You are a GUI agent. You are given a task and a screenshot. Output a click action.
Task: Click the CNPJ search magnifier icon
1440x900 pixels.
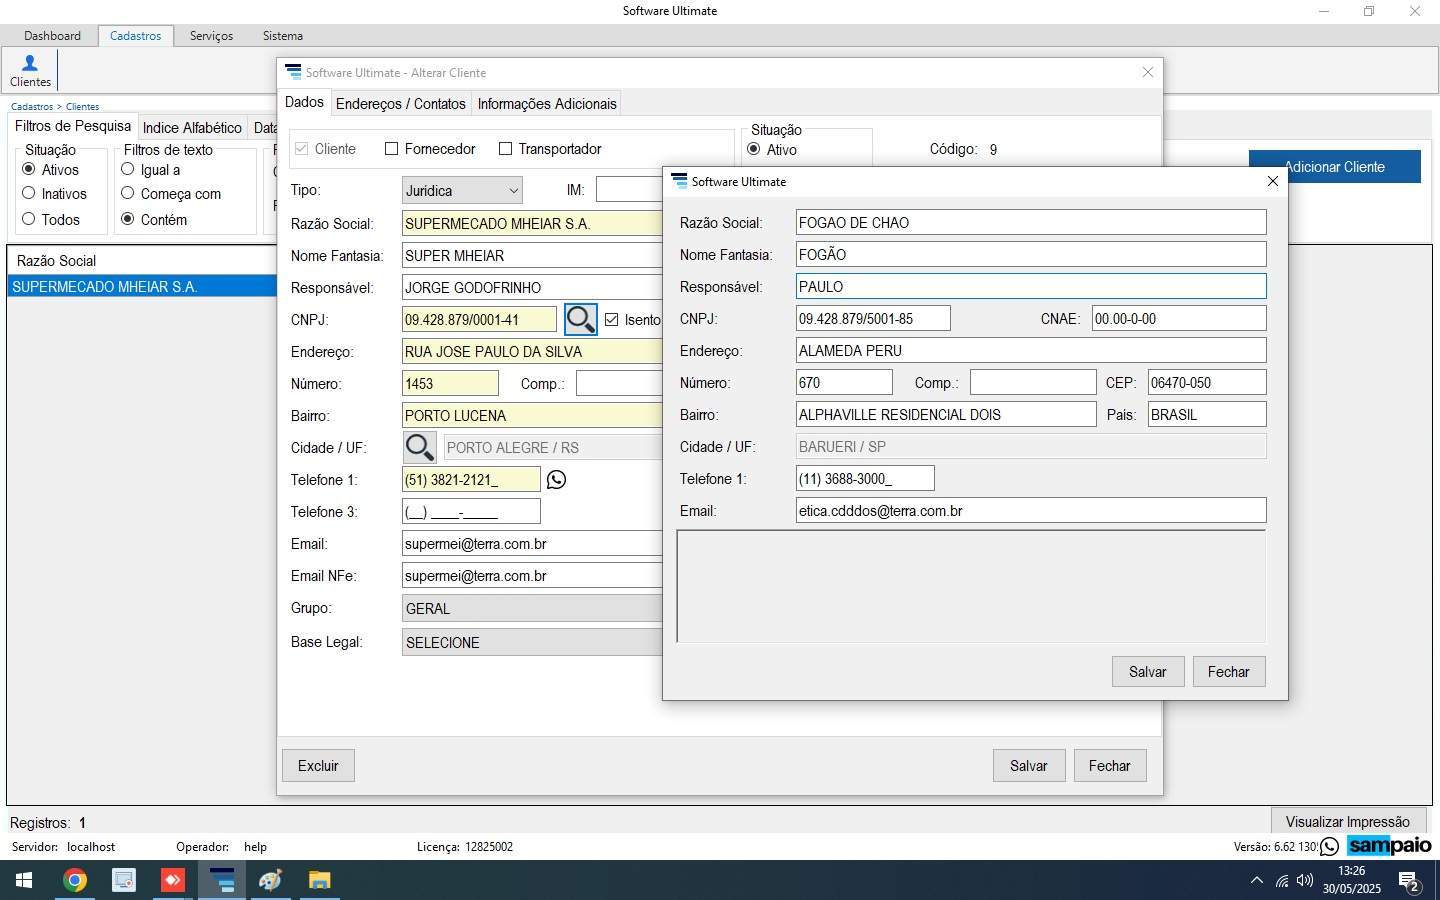[x=581, y=319]
